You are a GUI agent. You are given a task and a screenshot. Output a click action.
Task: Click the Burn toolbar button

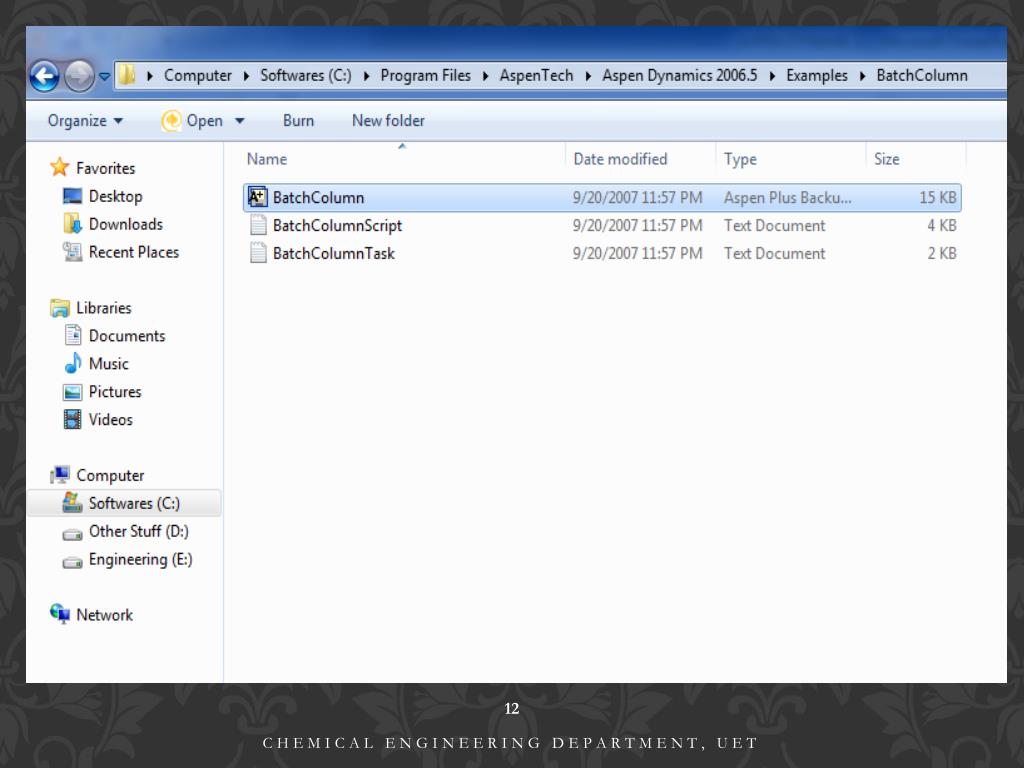(298, 121)
